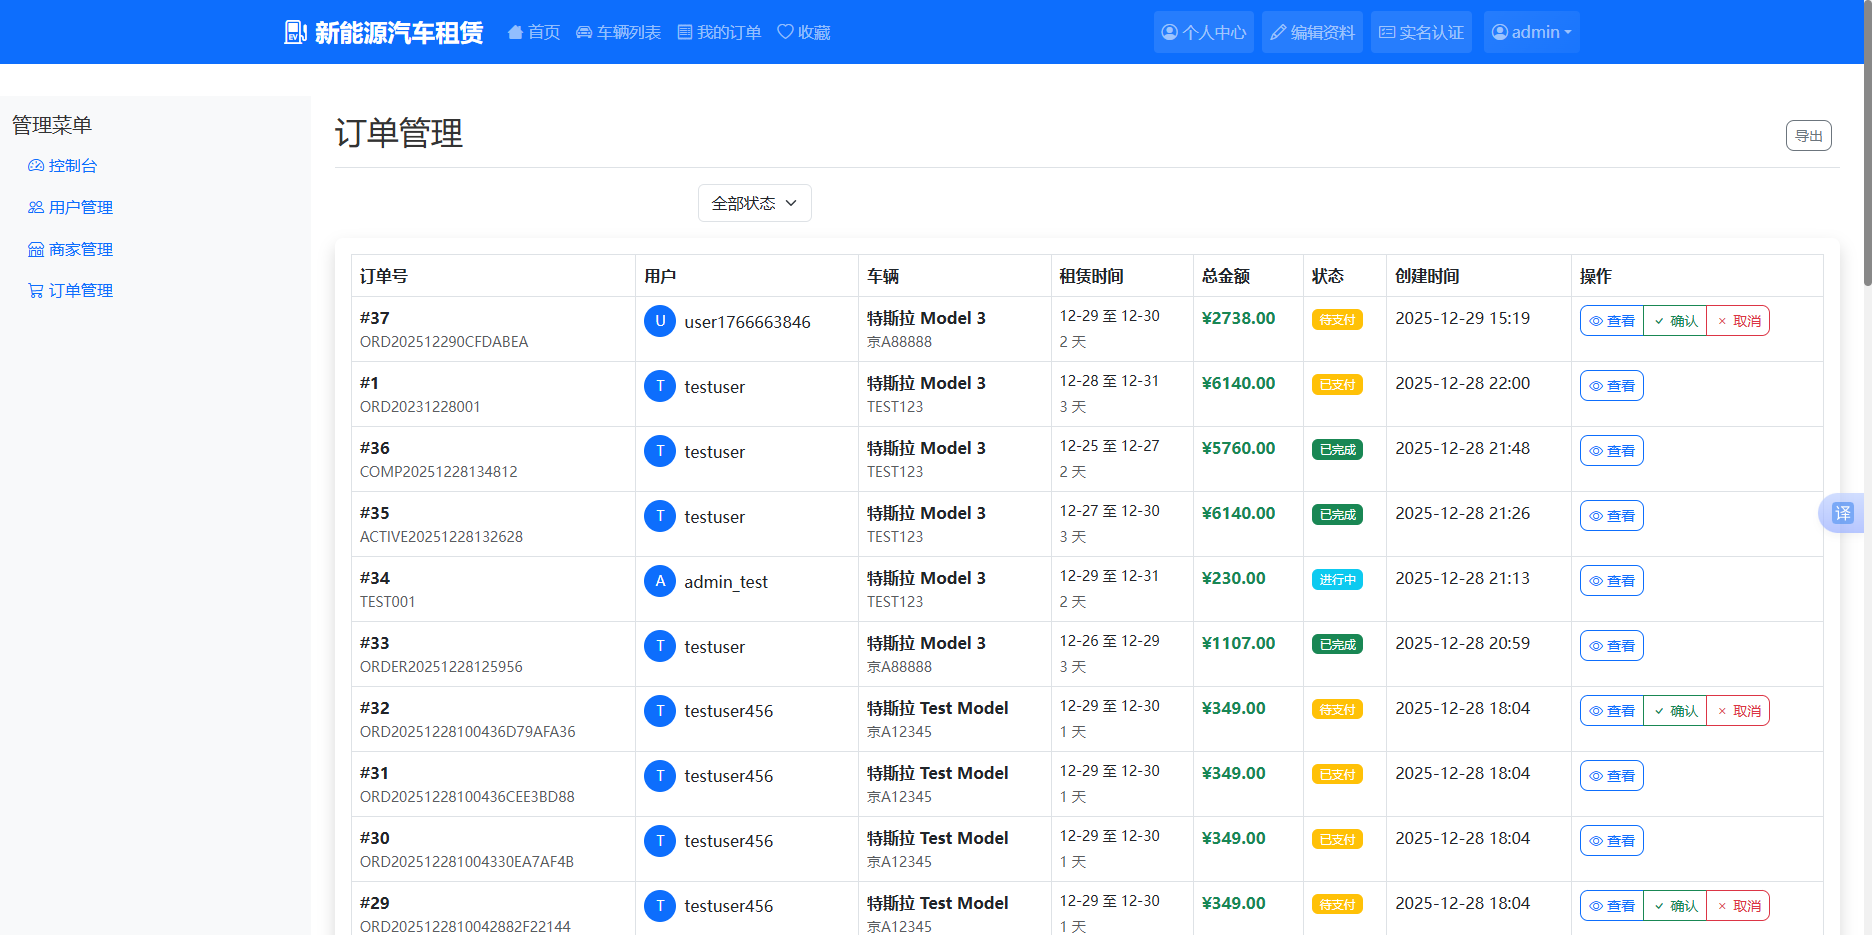The image size is (1872, 935).
Task: View order #34 details
Action: coord(1612,581)
